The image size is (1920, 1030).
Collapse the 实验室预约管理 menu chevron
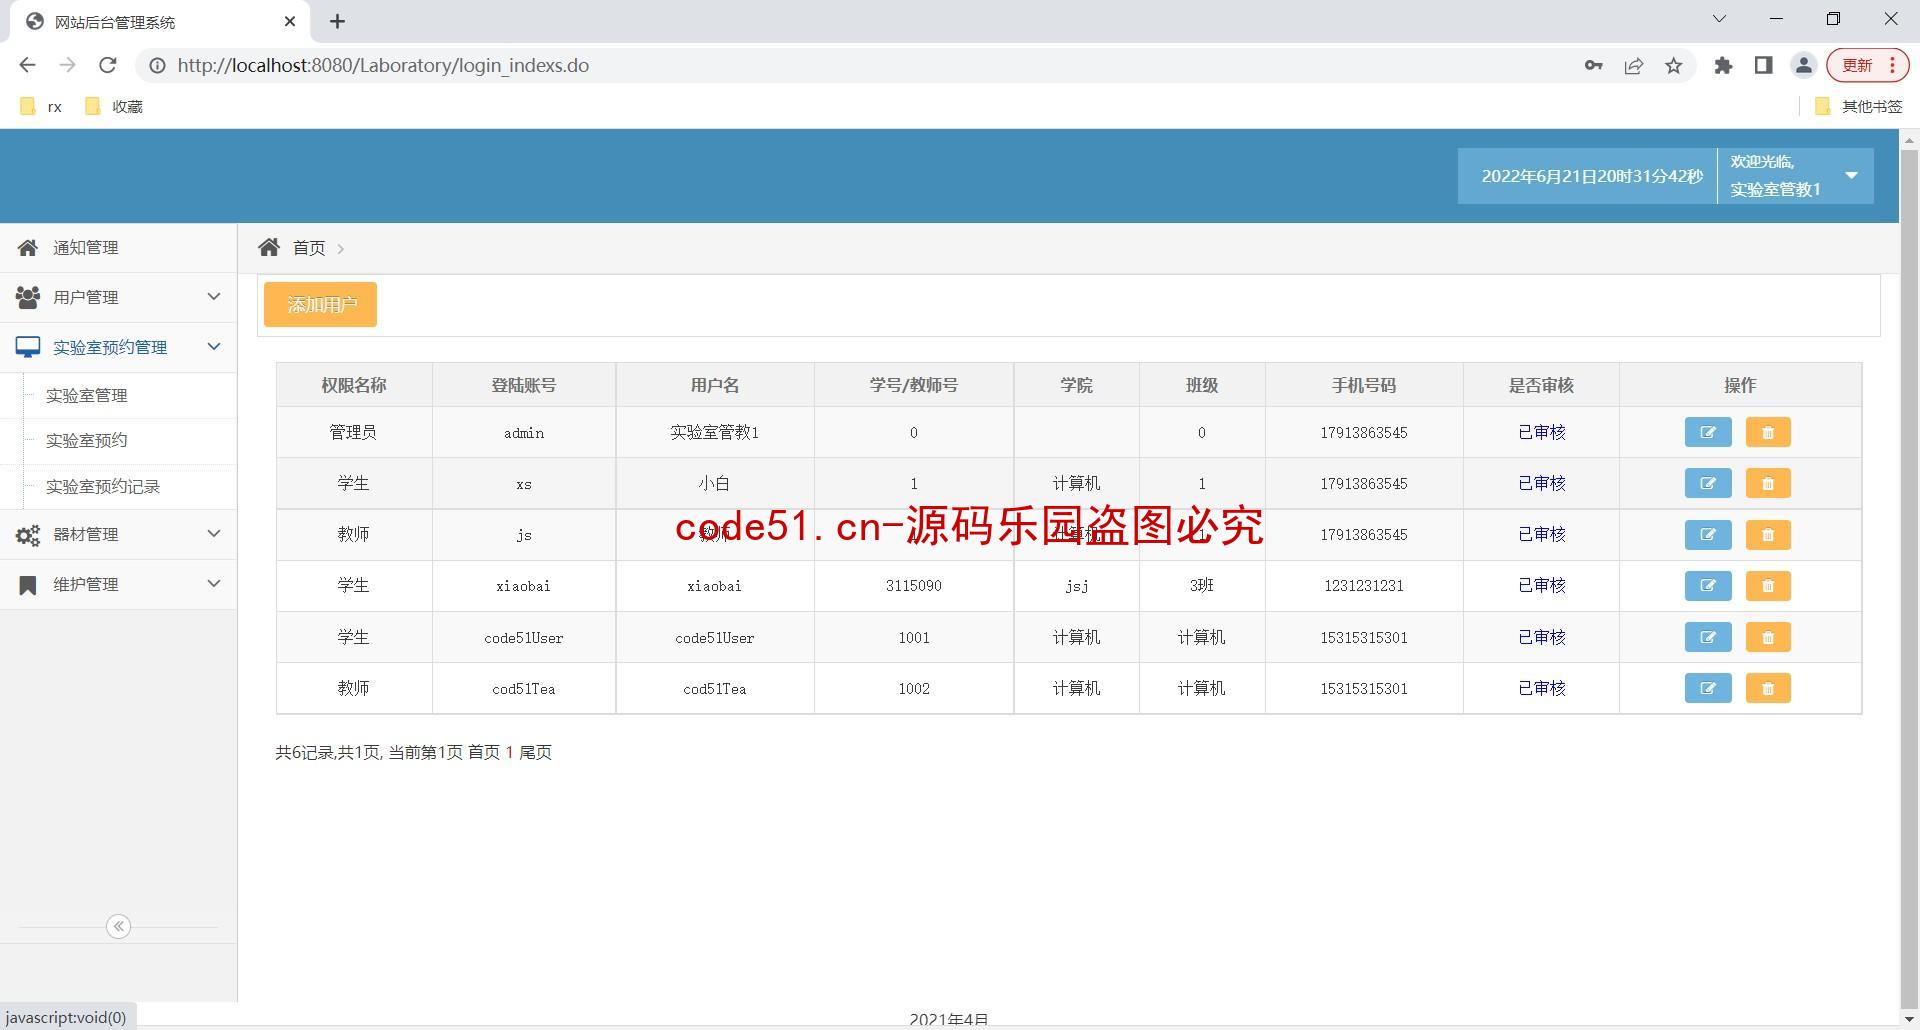point(213,346)
